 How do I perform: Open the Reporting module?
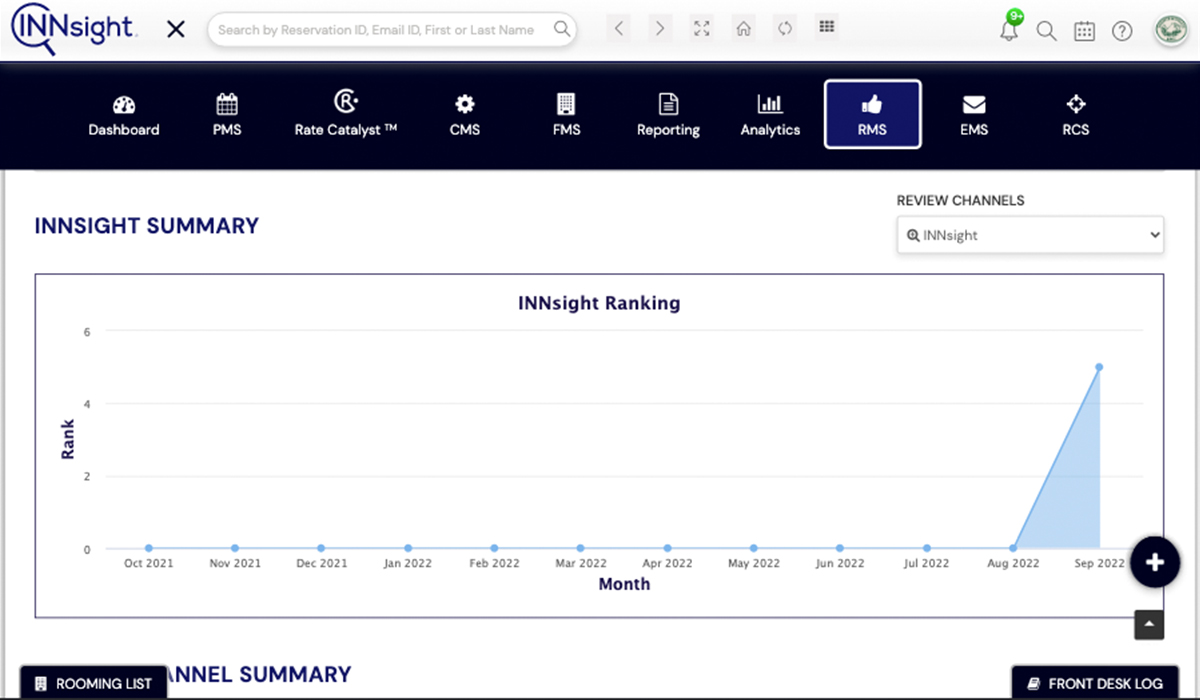[668, 115]
